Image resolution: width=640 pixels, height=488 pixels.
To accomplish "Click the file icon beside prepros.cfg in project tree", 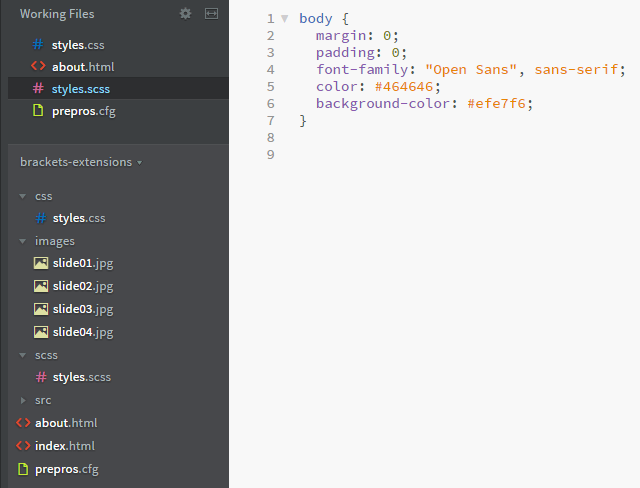I will (23, 468).
